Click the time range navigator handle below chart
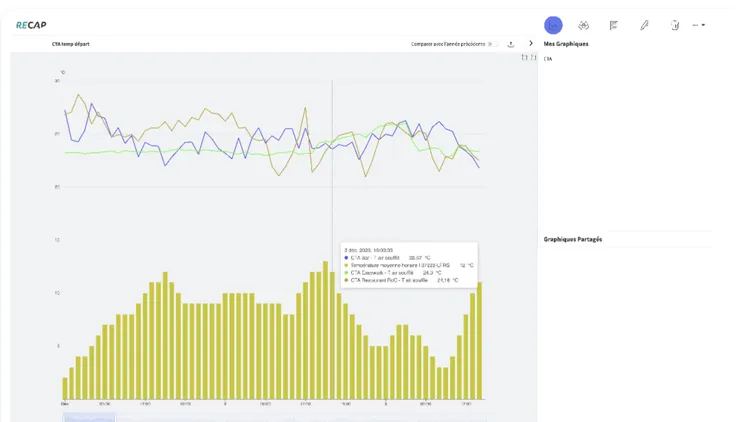Viewport: 736px width, 422px height. tap(89, 418)
